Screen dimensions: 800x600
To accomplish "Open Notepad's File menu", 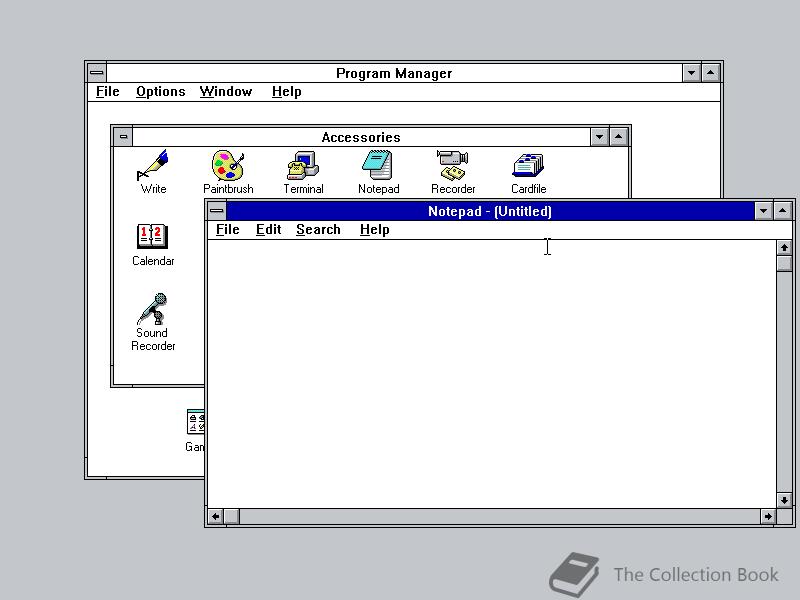I will [228, 230].
